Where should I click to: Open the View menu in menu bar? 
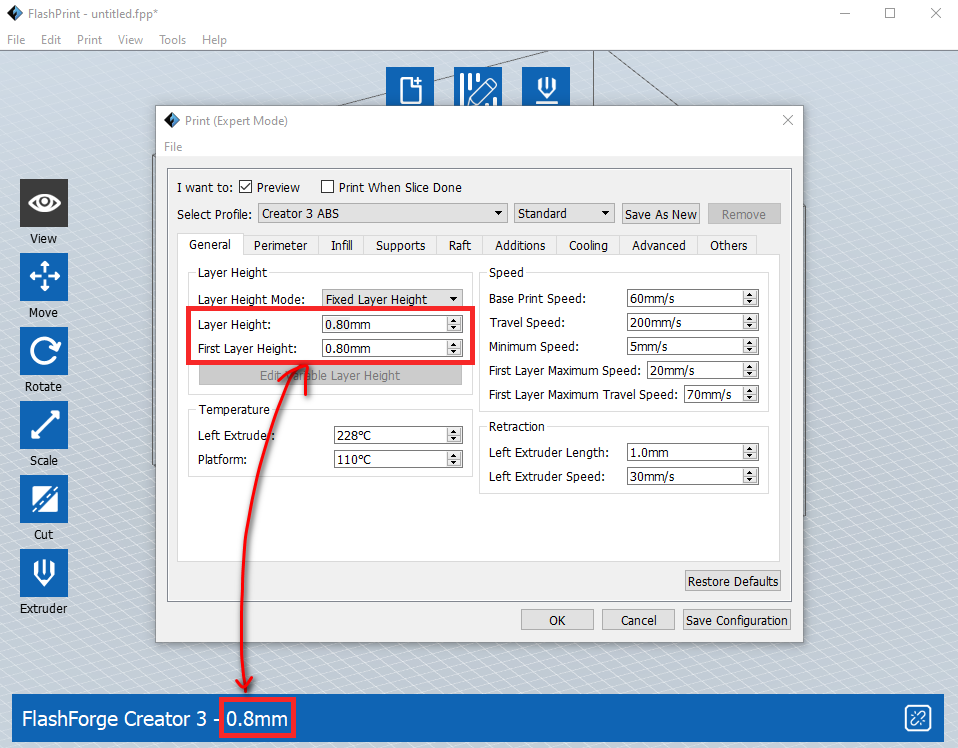[x=130, y=40]
